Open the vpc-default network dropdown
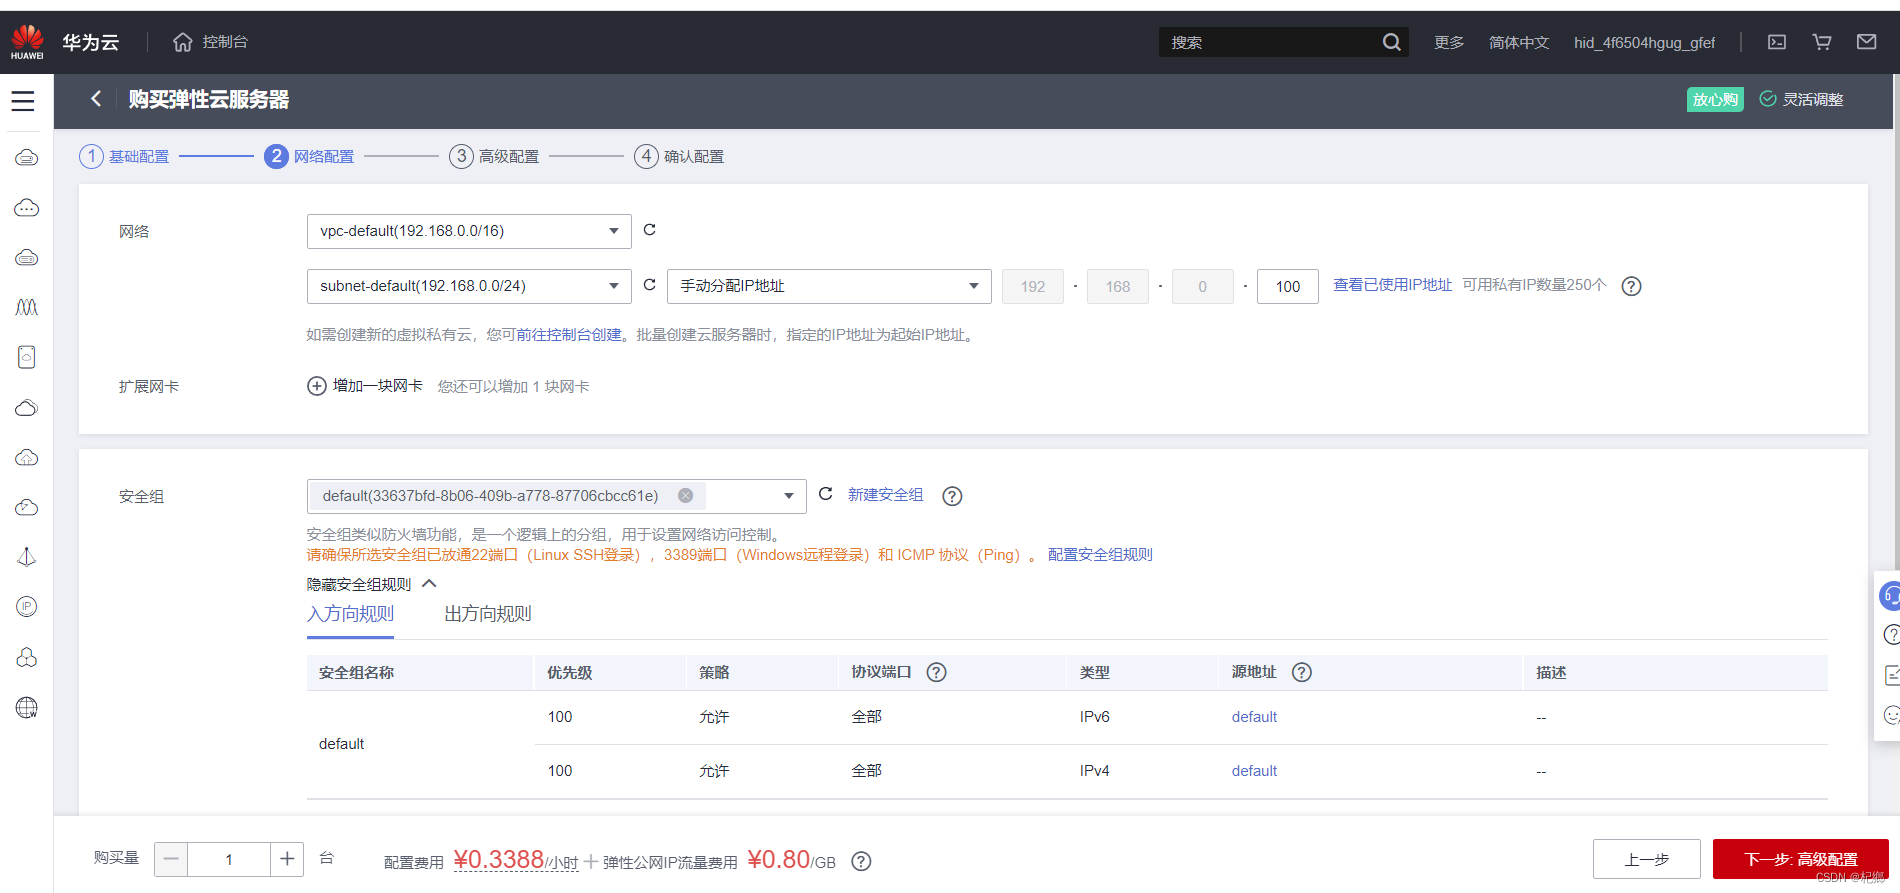1900x893 pixels. 469,231
